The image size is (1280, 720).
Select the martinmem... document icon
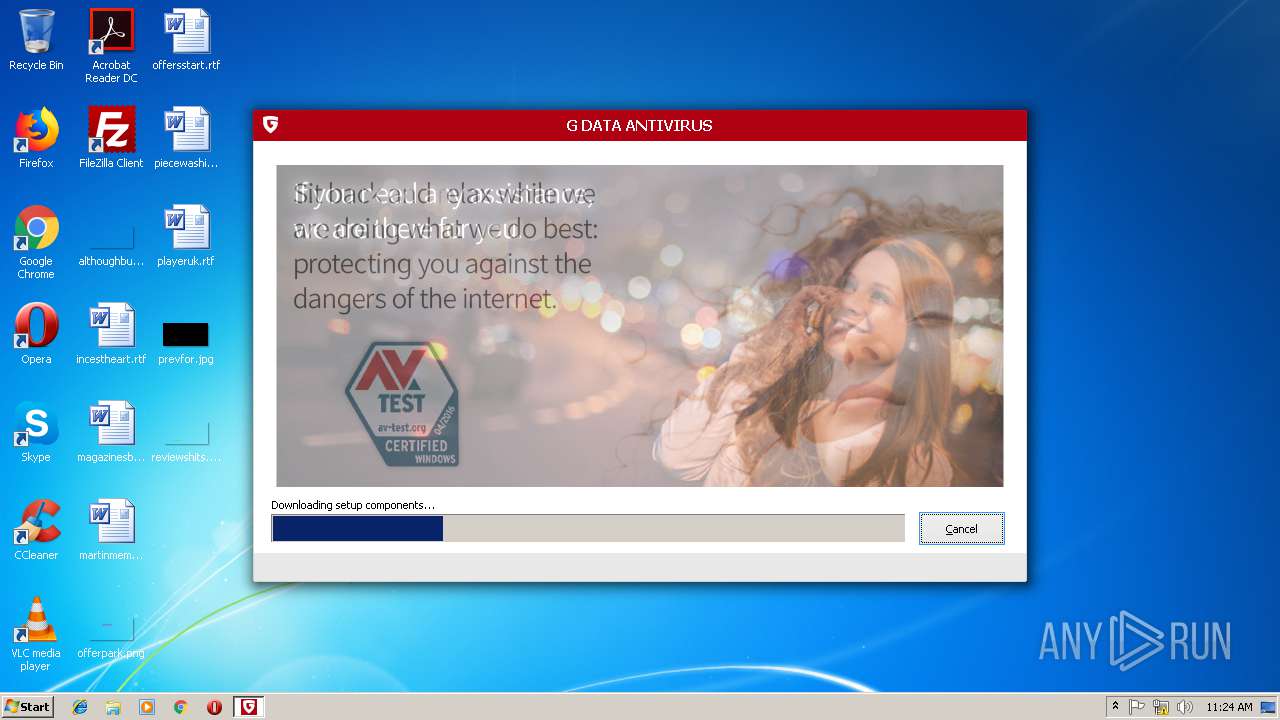tap(111, 531)
